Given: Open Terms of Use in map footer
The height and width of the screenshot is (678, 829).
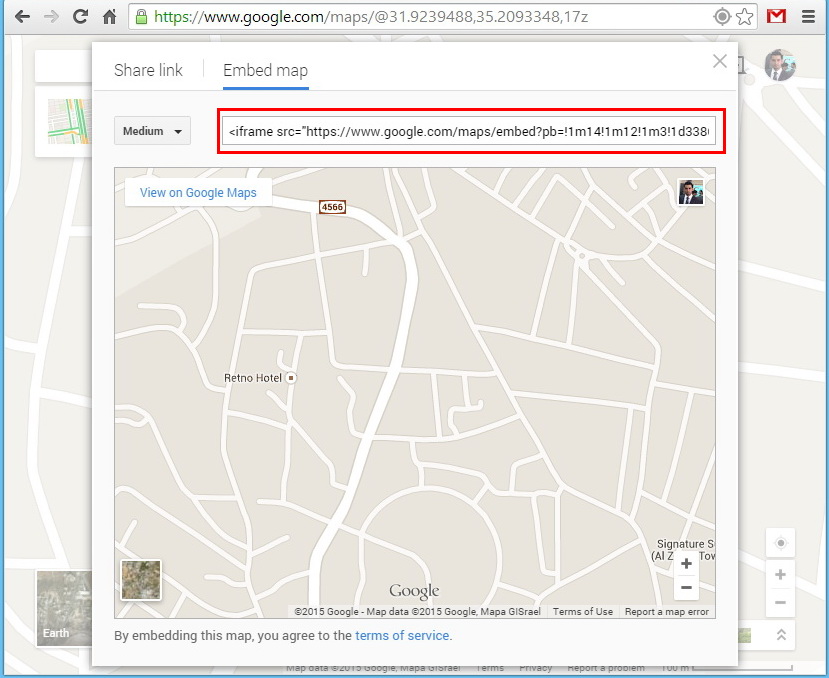Looking at the screenshot, I should [x=583, y=611].
